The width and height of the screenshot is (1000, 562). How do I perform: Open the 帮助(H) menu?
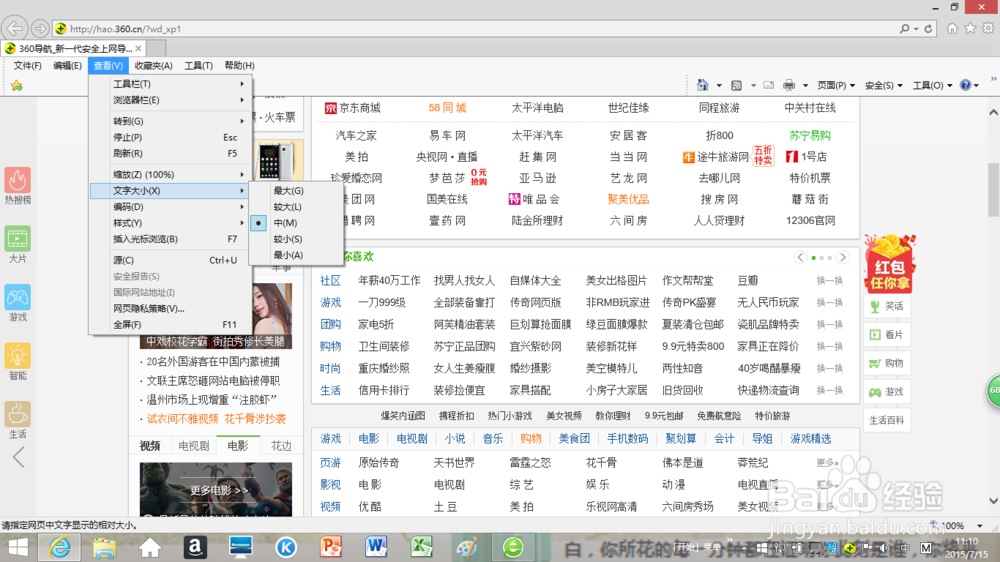click(x=239, y=65)
